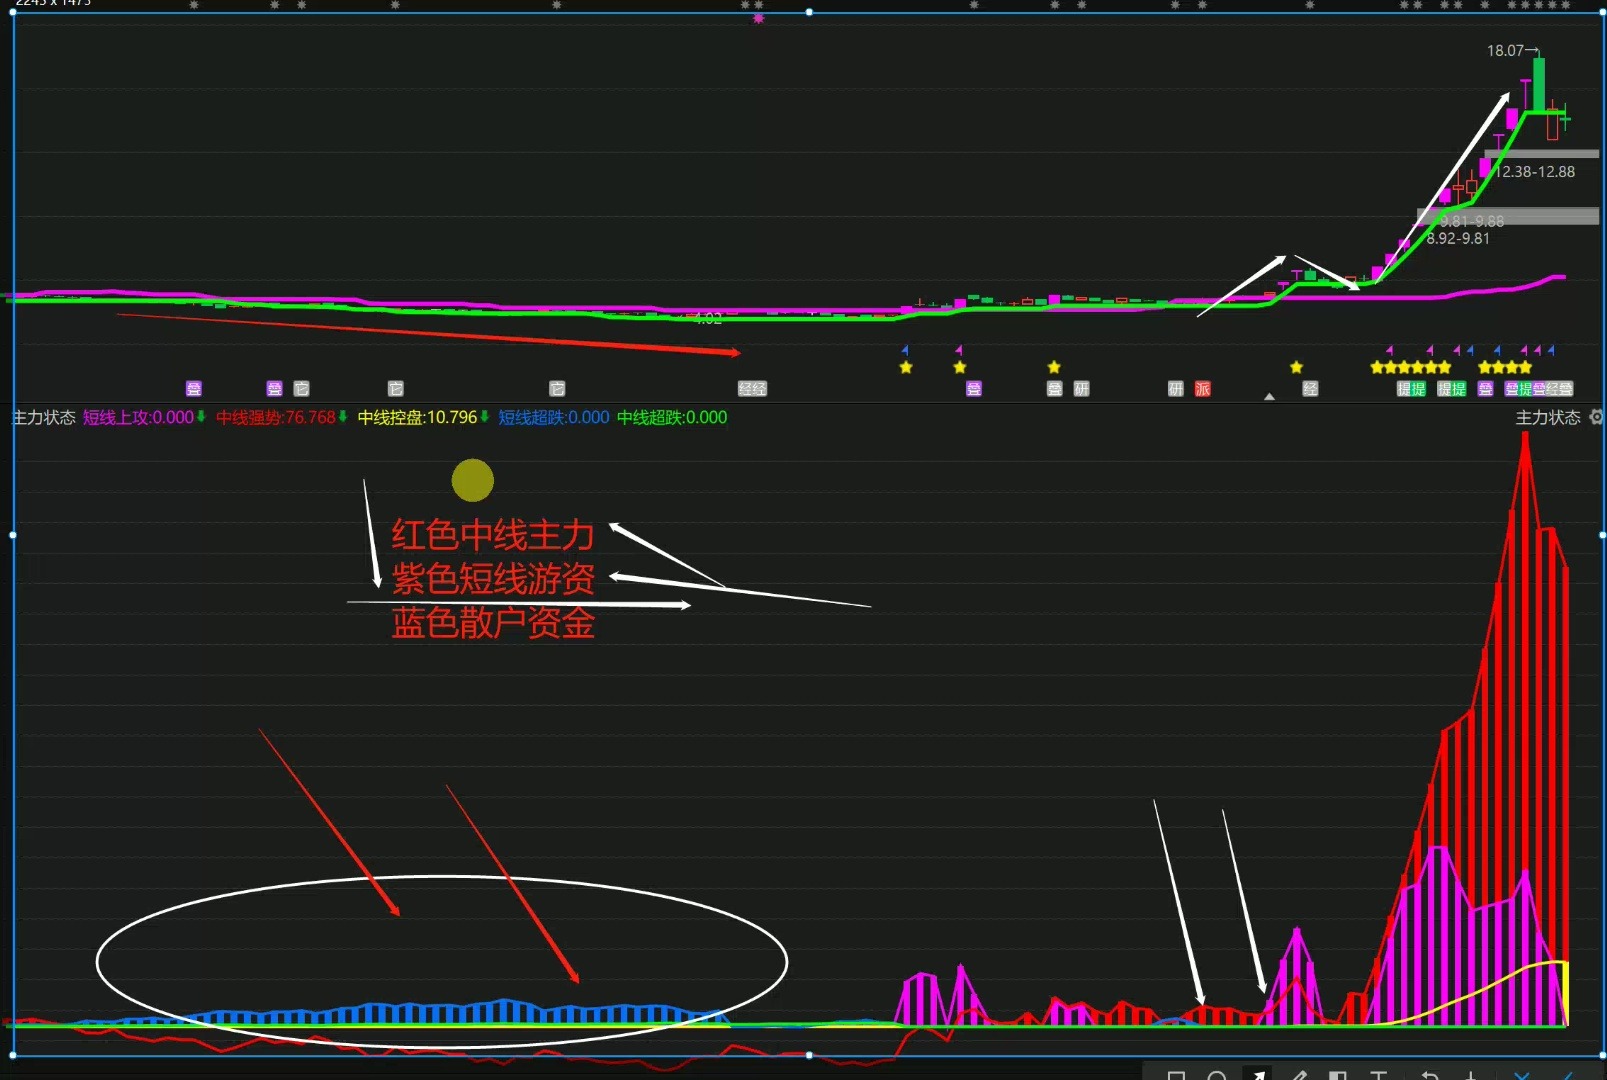Click the 9.81-9.88 gap range label
Viewport: 1607px width, 1080px height.
[1472, 221]
